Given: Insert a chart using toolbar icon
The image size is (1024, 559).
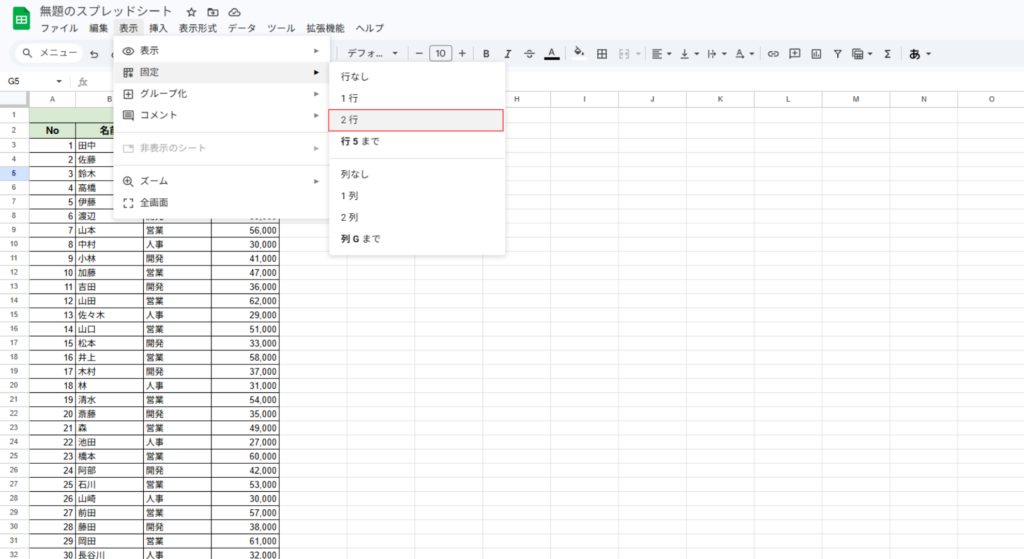Looking at the screenshot, I should click(816, 54).
